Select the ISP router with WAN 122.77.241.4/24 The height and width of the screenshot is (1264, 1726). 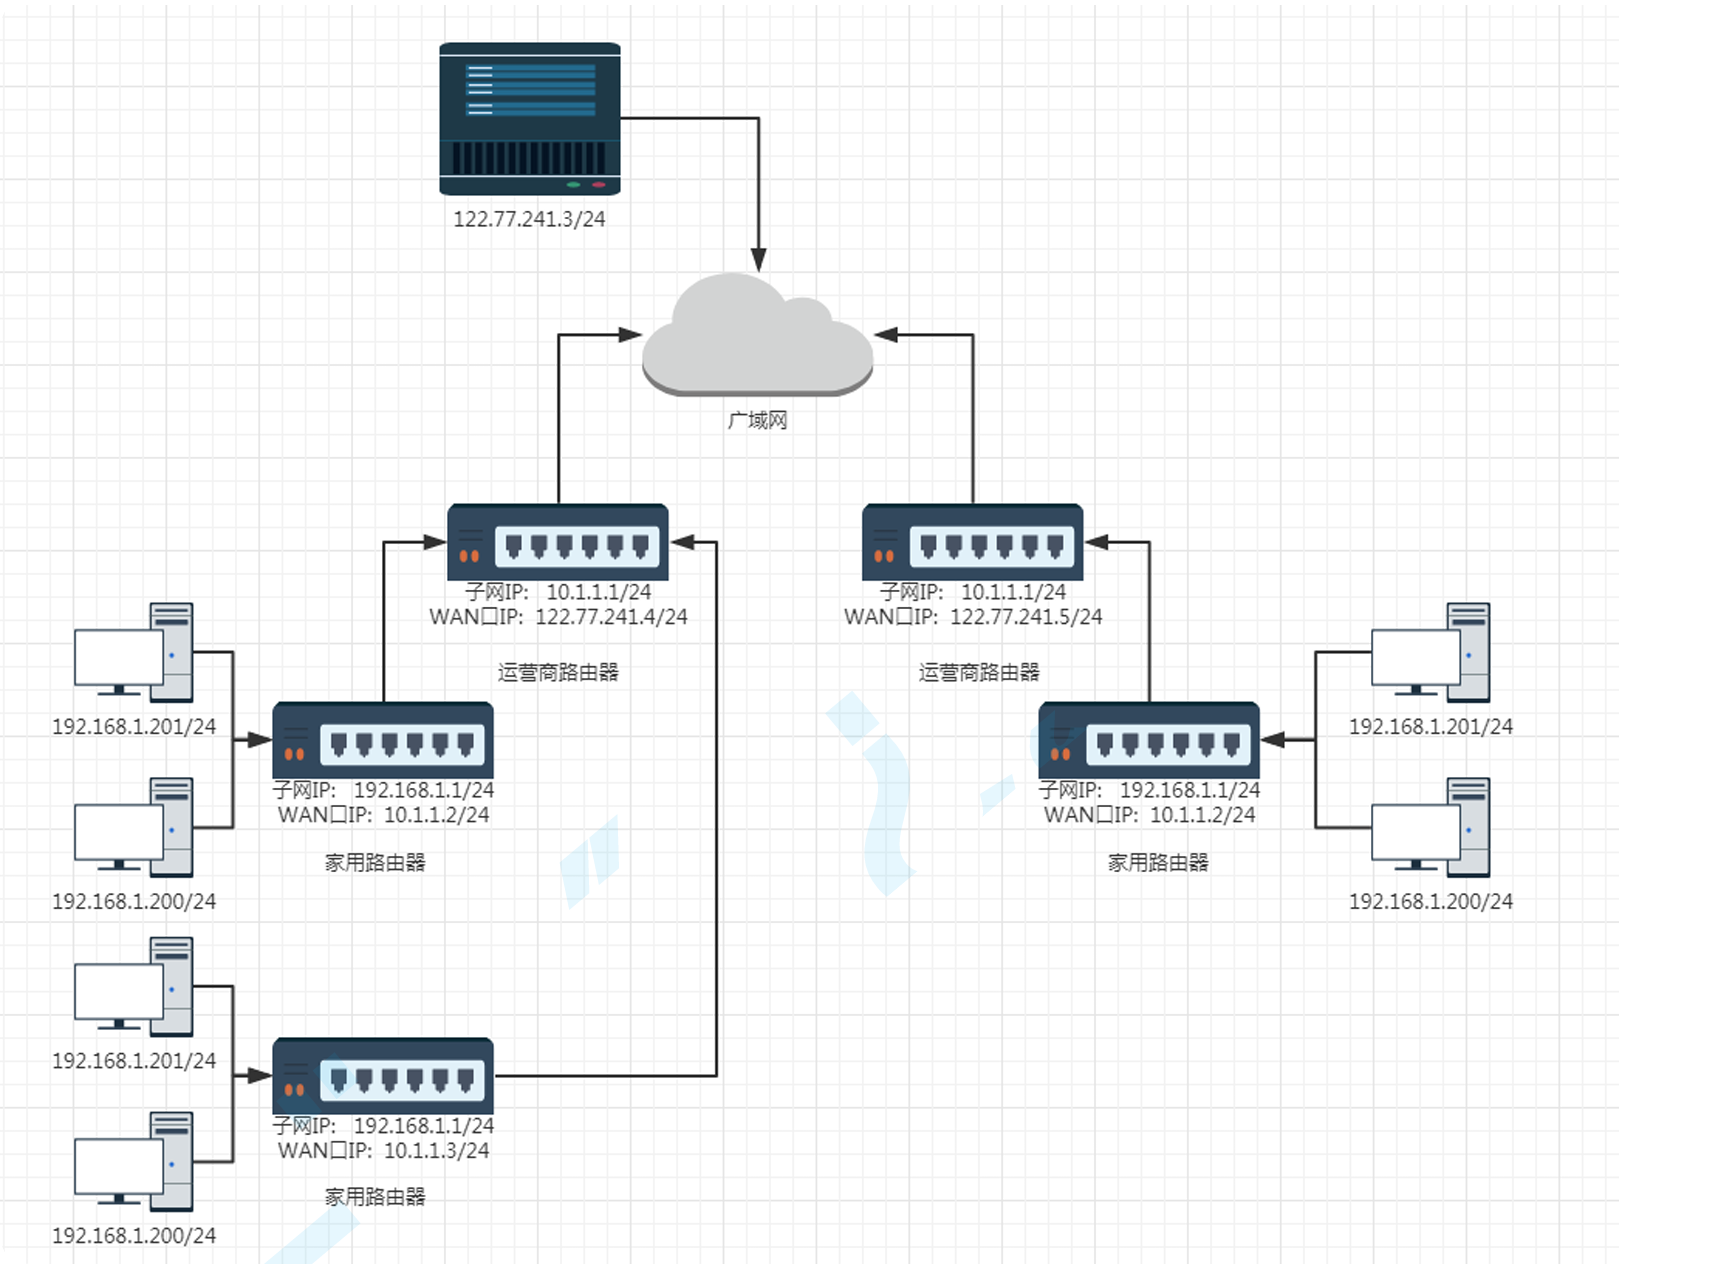(x=558, y=541)
